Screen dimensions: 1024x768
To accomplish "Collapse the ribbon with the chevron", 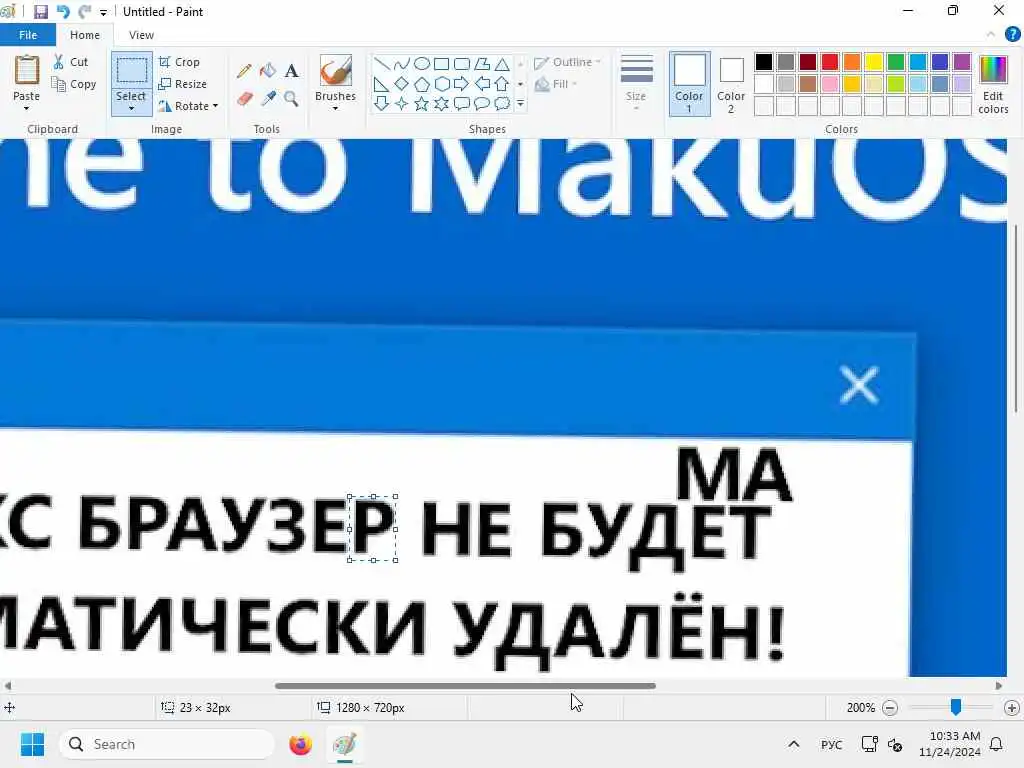I will tap(991, 35).
